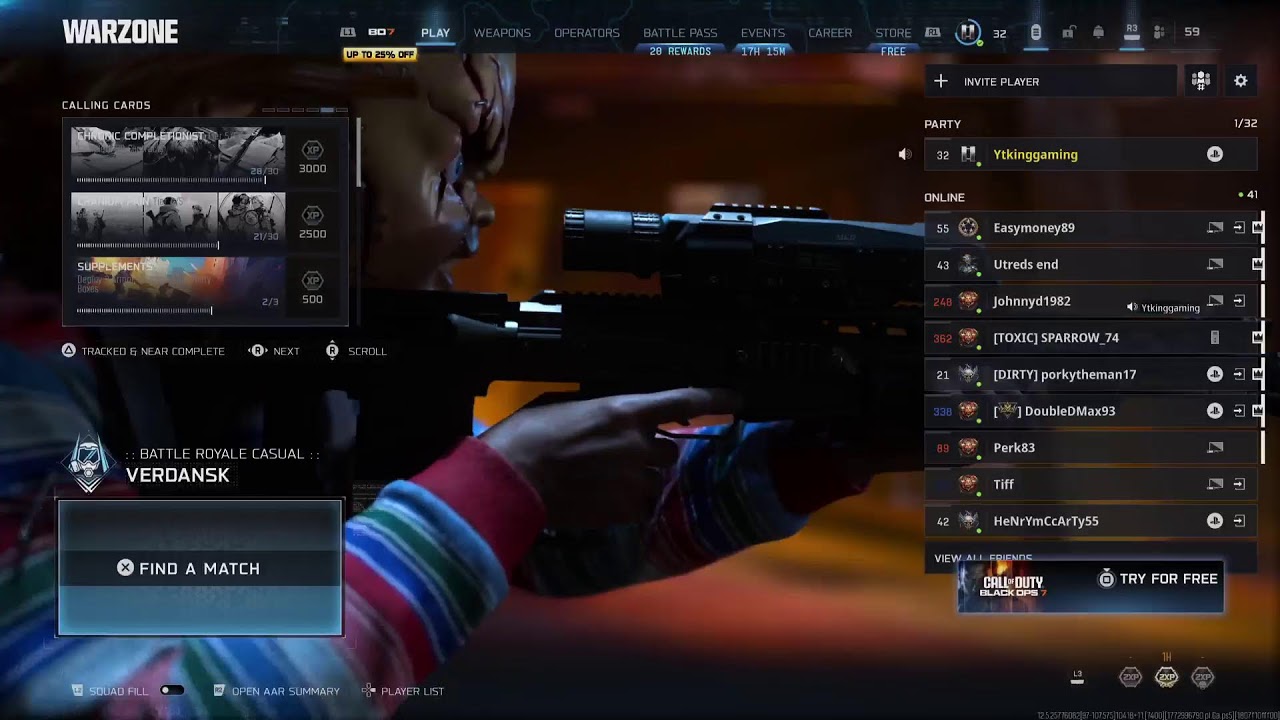Click Open AAR Summary

tap(277, 691)
